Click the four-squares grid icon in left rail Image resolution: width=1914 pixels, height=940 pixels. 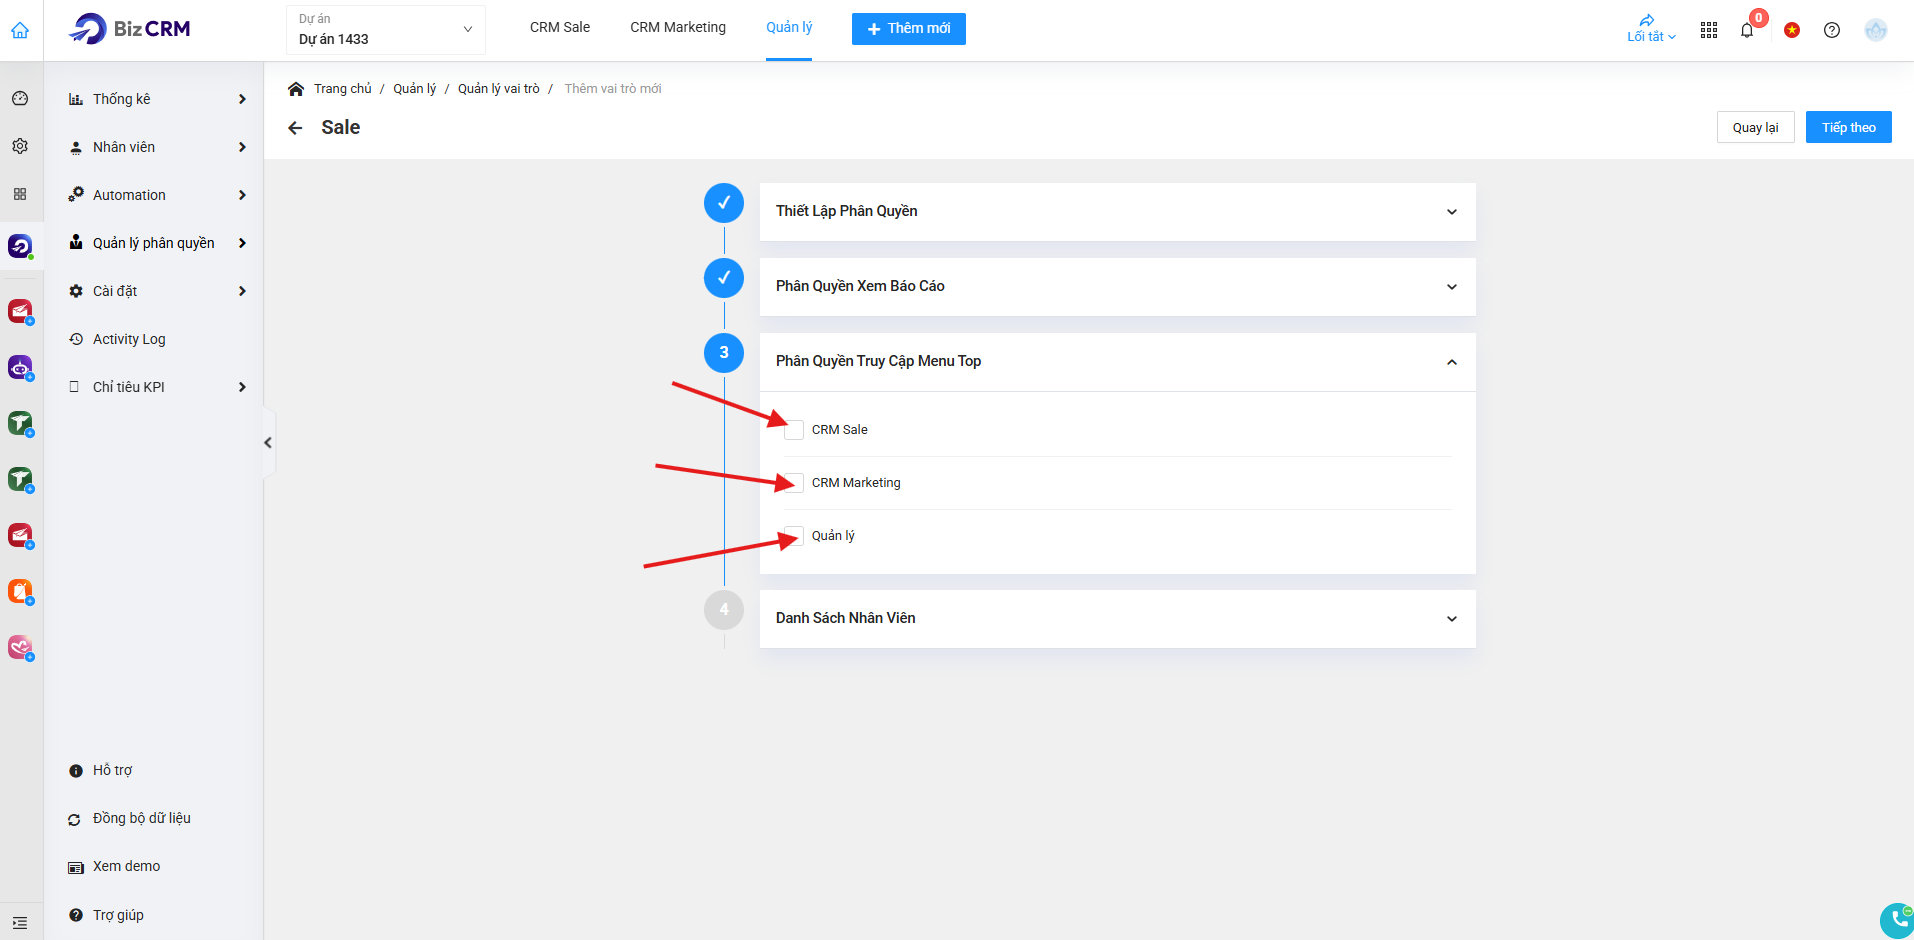point(20,194)
